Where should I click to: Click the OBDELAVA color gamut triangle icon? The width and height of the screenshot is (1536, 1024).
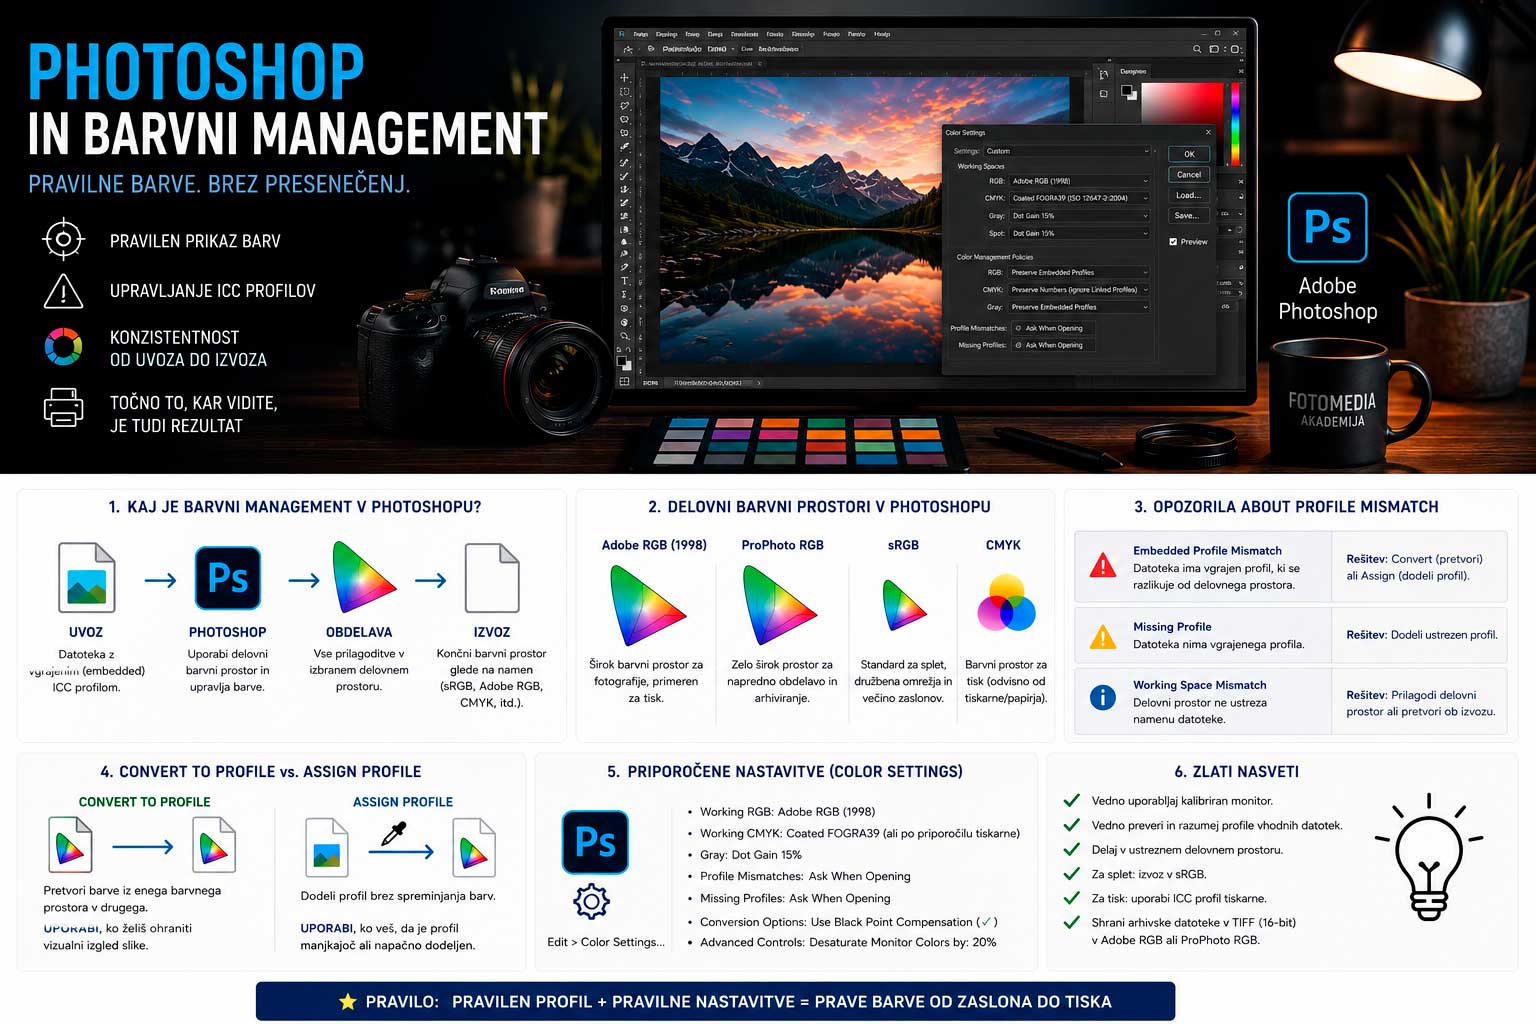[x=363, y=577]
